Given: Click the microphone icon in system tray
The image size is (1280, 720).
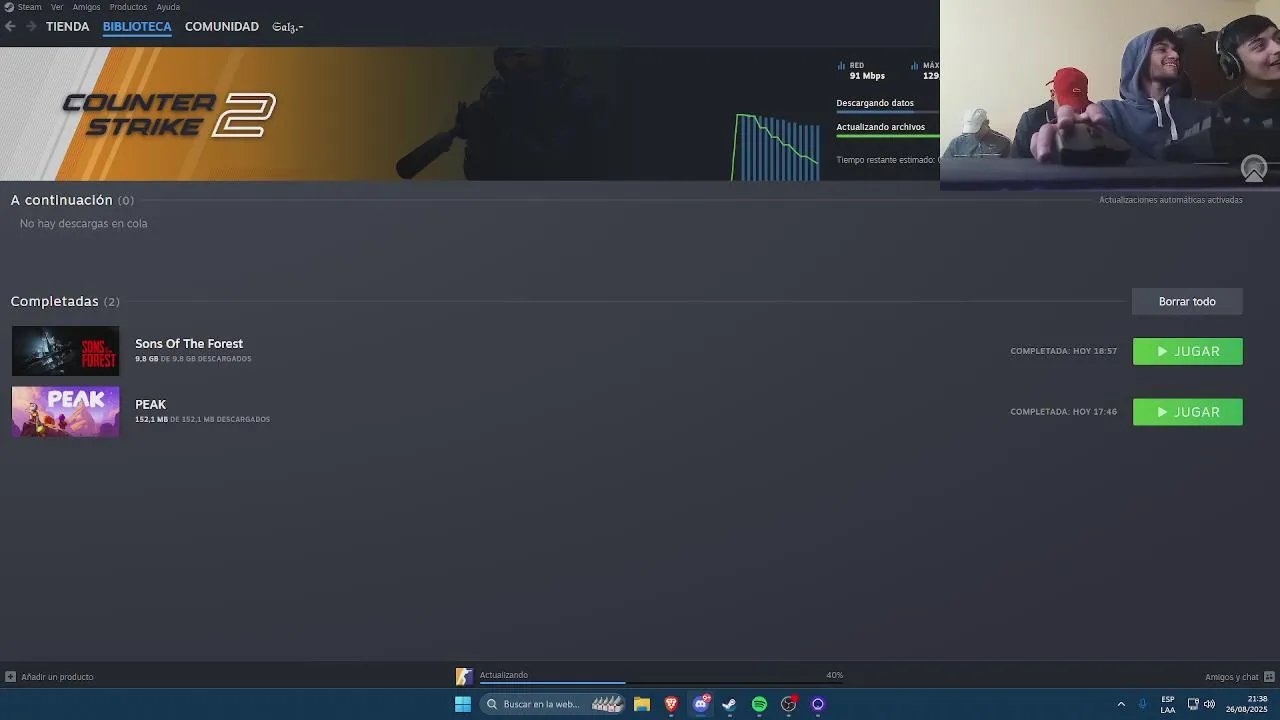Looking at the screenshot, I should [1143, 704].
